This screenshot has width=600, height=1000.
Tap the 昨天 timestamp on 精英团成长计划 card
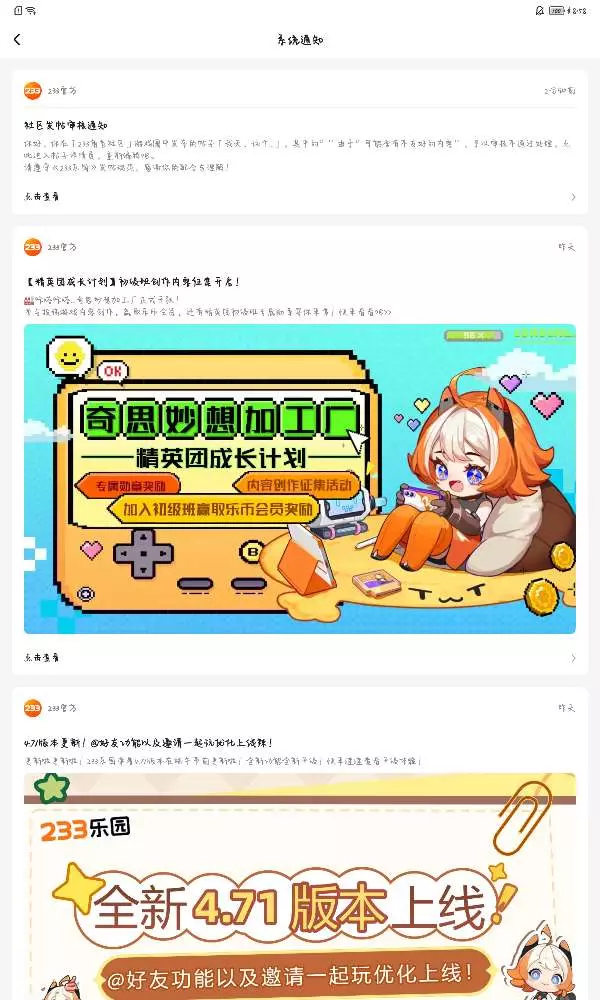click(x=566, y=247)
